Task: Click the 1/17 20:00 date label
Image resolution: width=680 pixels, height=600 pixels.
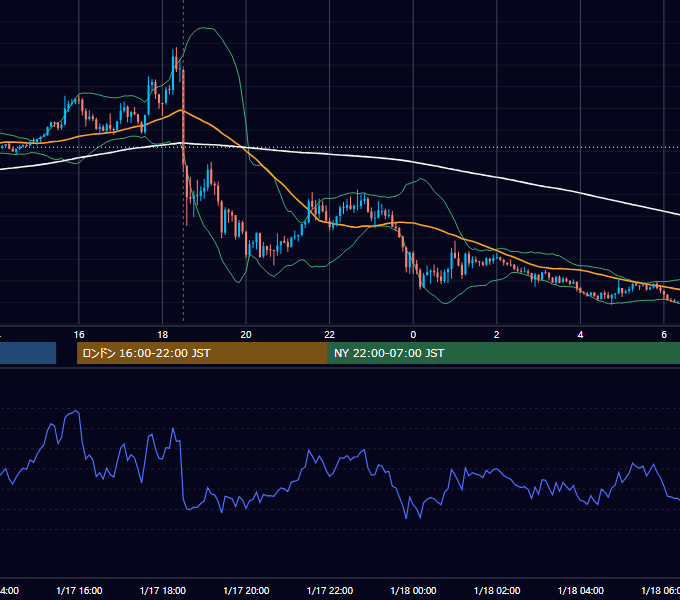Action: point(246,590)
